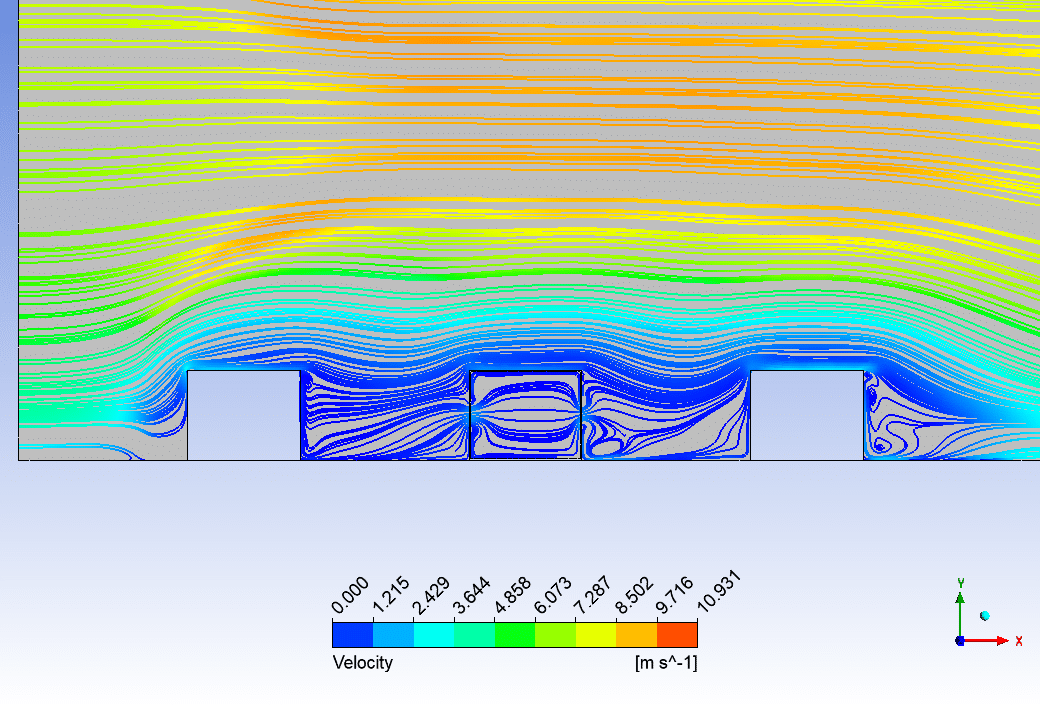Select the red-orange swatch at the legend's end
The width and height of the screenshot is (1040, 707).
pos(677,635)
